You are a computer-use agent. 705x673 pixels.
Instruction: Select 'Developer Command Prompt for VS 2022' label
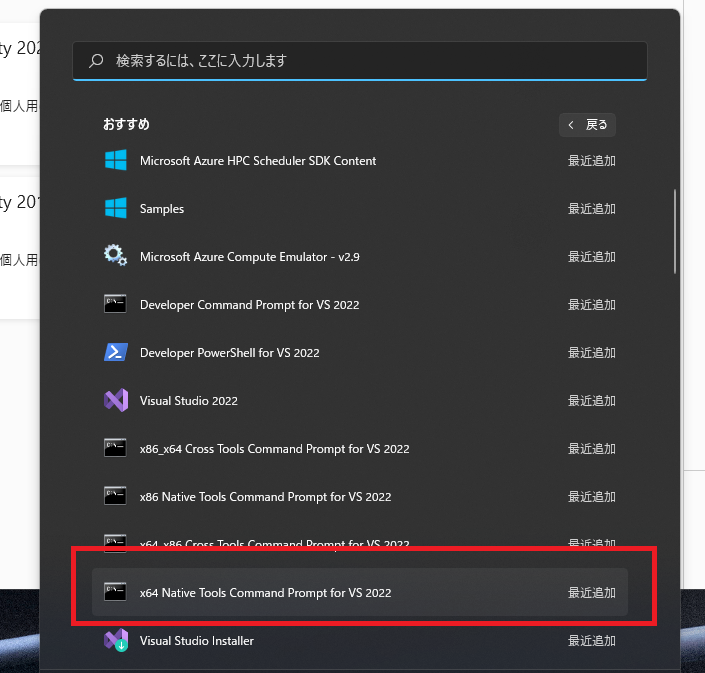pos(250,305)
